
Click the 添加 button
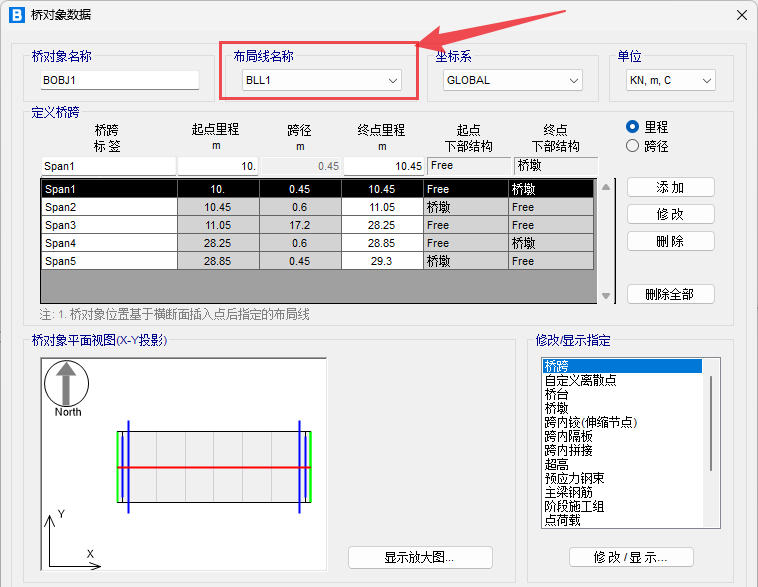(x=670, y=188)
